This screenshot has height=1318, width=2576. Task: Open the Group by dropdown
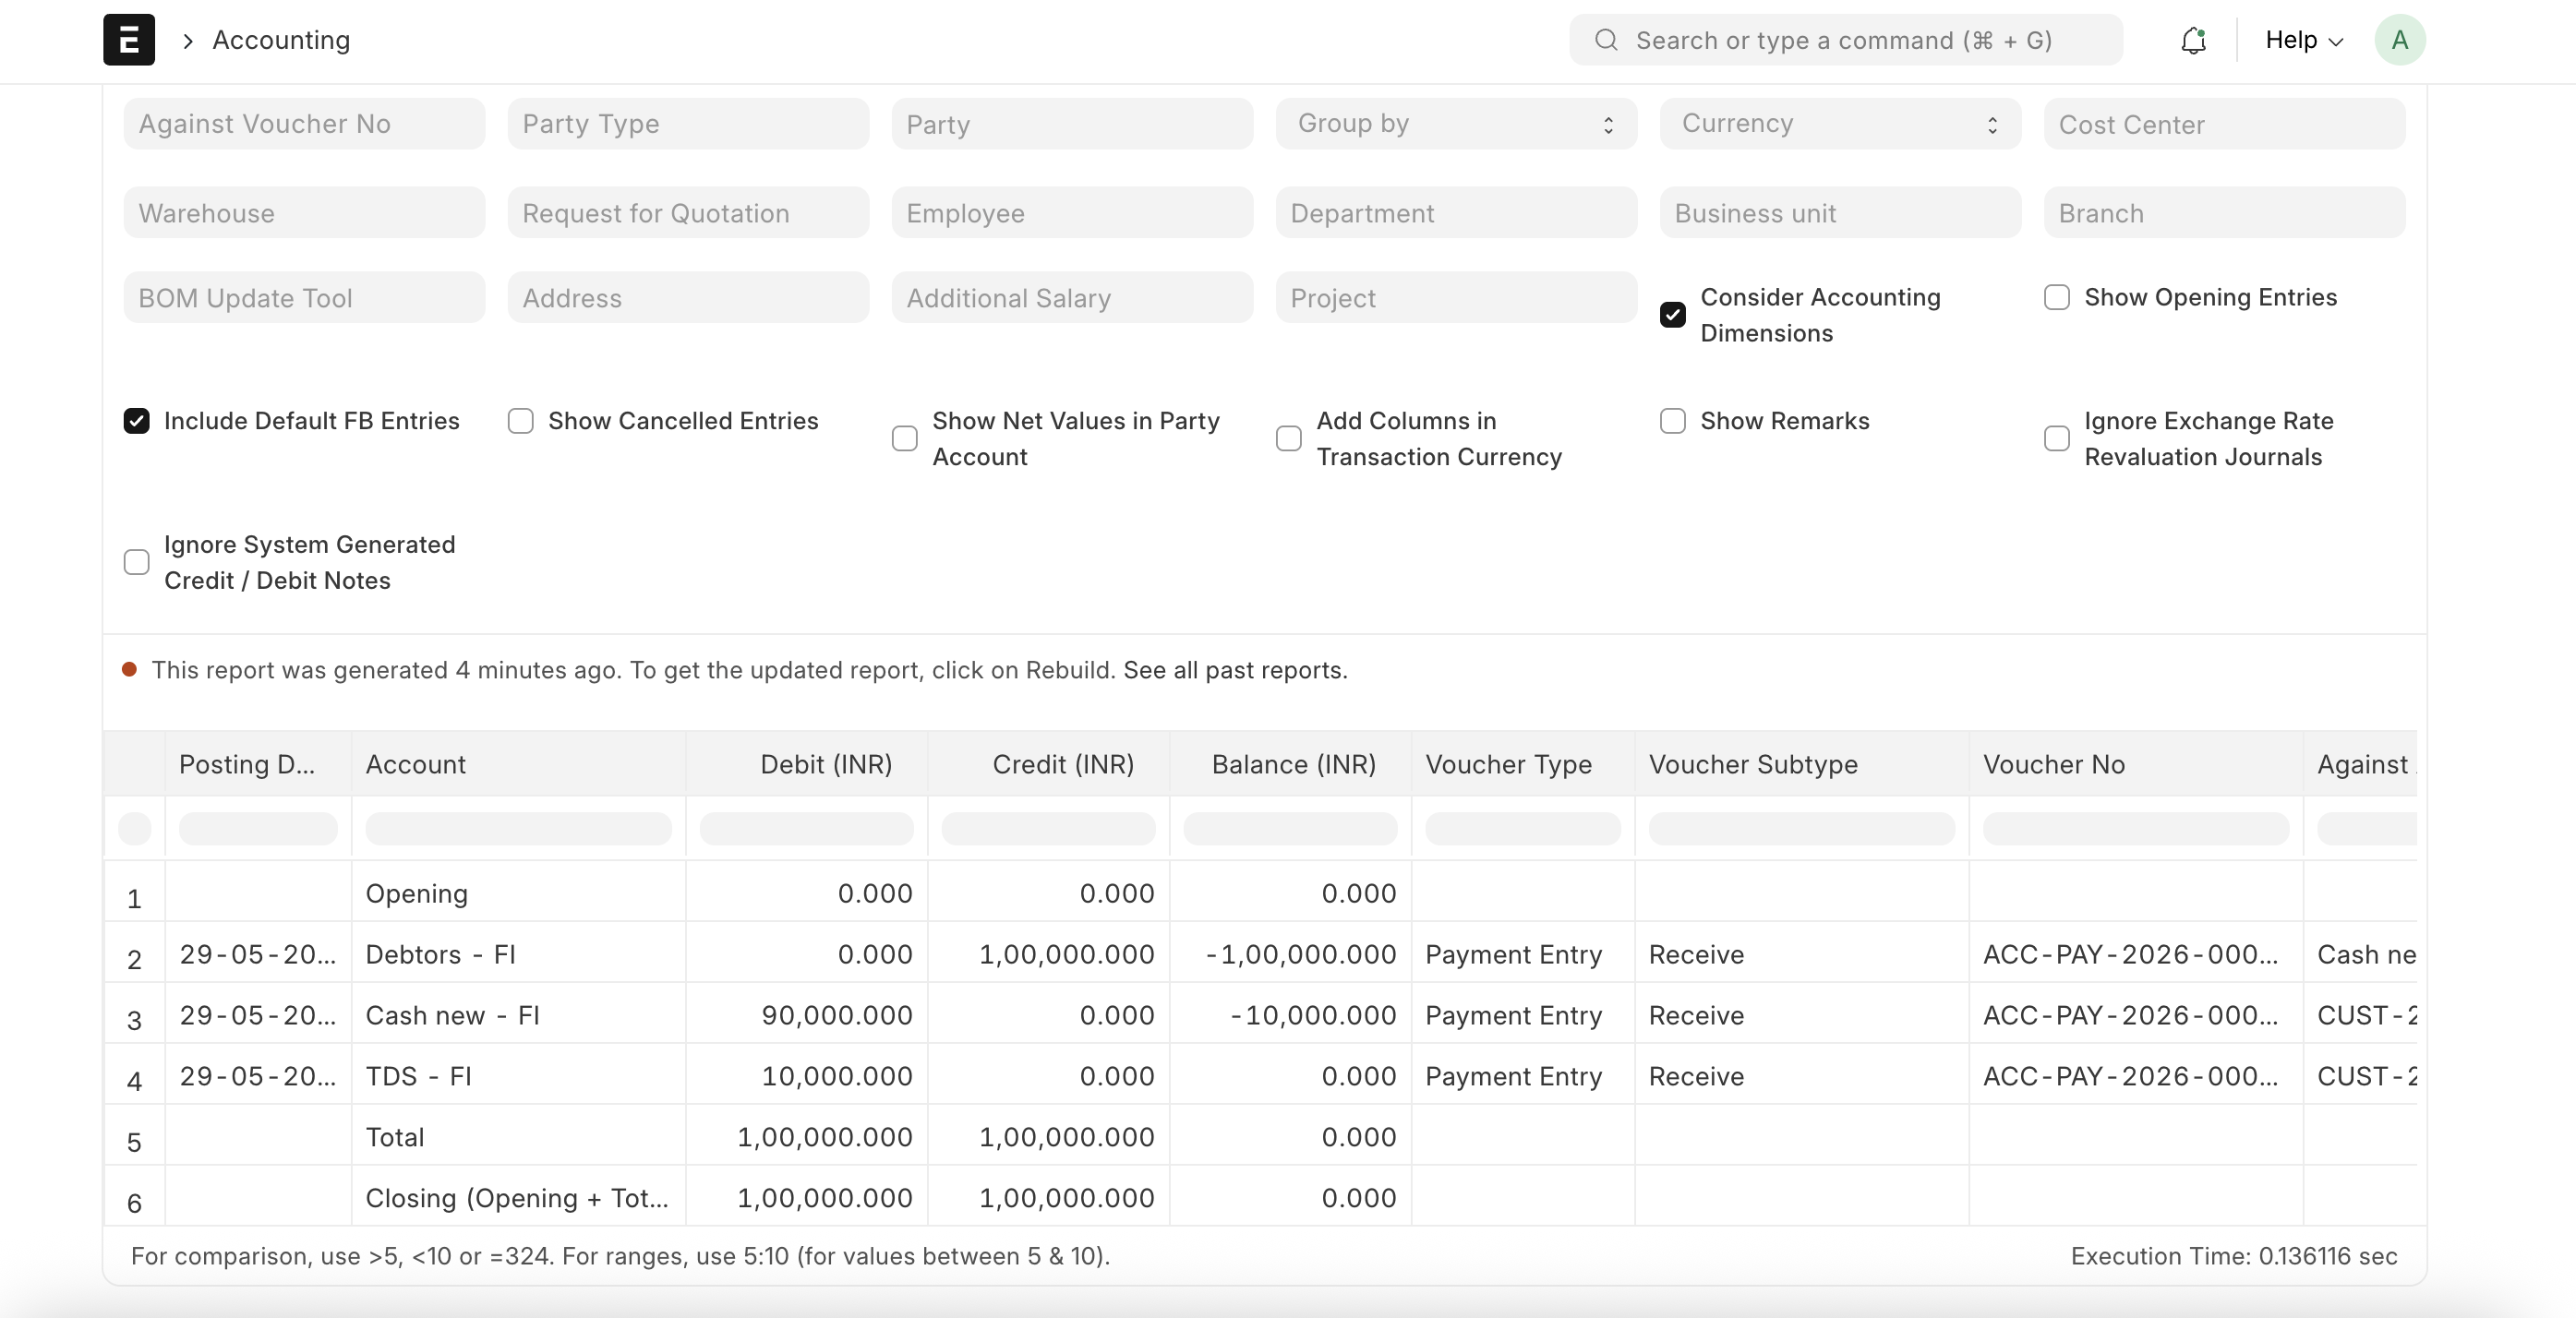(1456, 124)
